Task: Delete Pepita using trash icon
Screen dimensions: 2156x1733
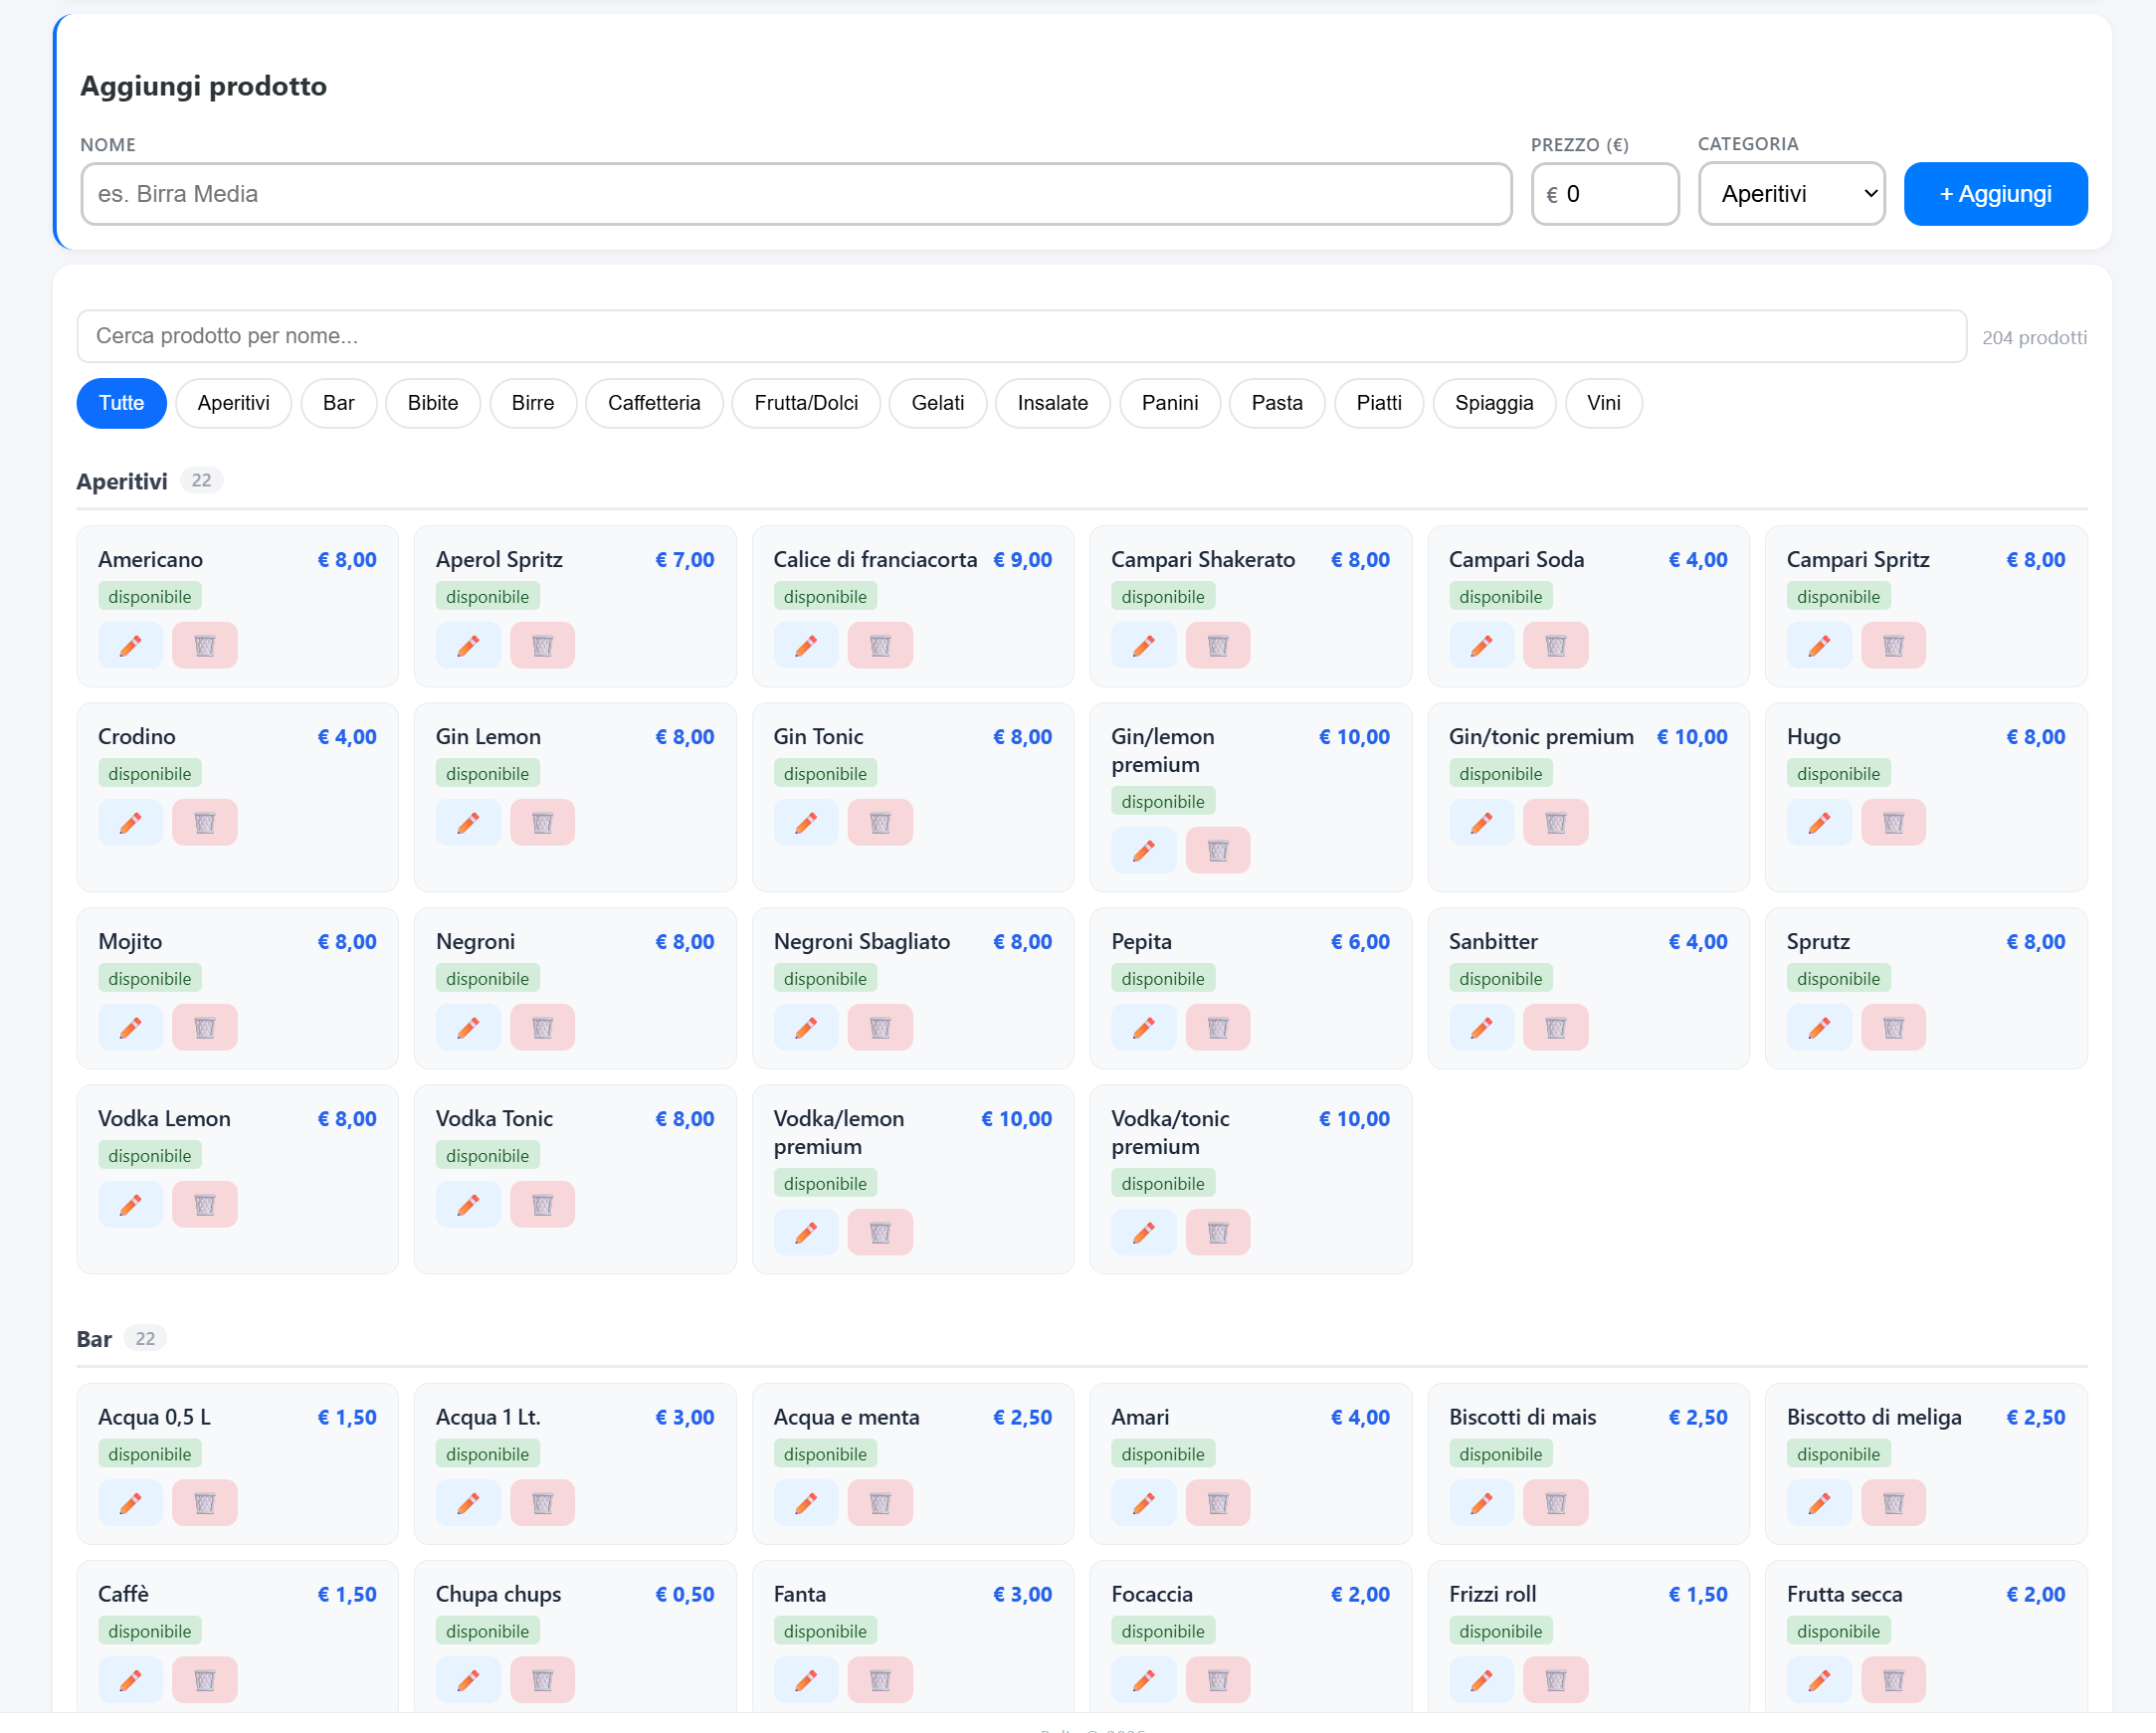Action: [1218, 1027]
